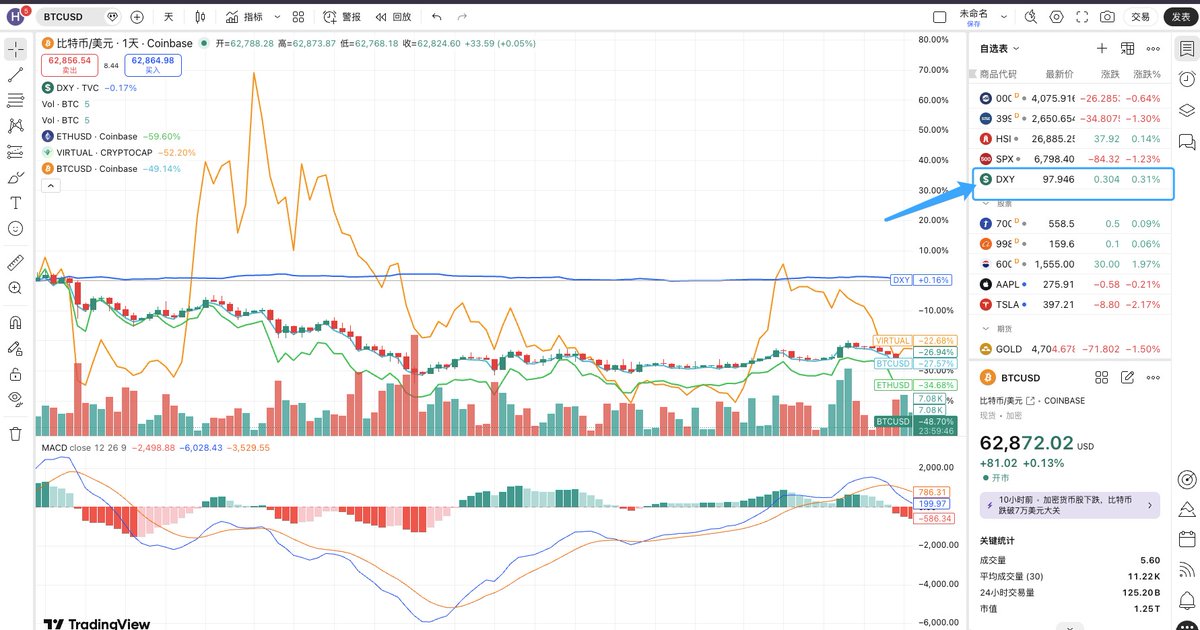
Task: Select the AAPL row in watchlist
Action: pos(1071,284)
